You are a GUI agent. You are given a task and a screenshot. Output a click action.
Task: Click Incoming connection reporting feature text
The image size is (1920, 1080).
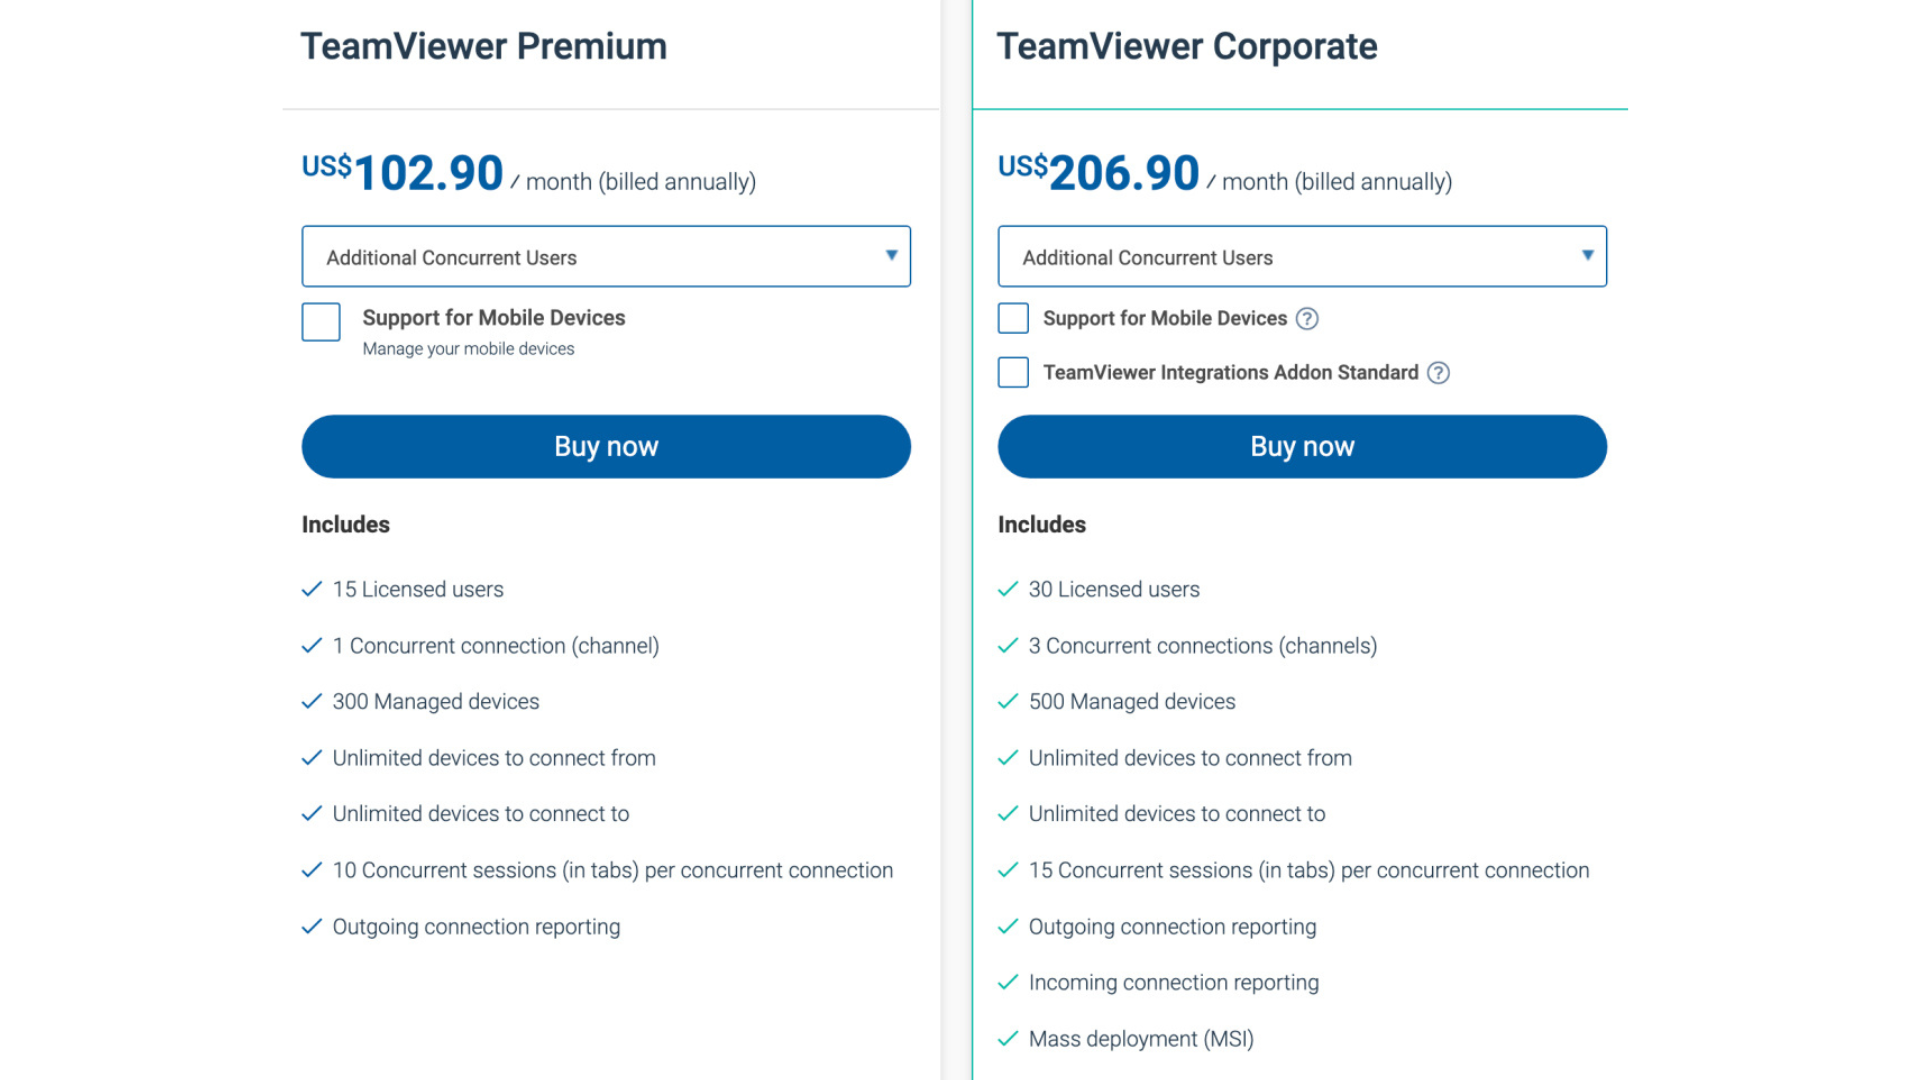(1173, 983)
